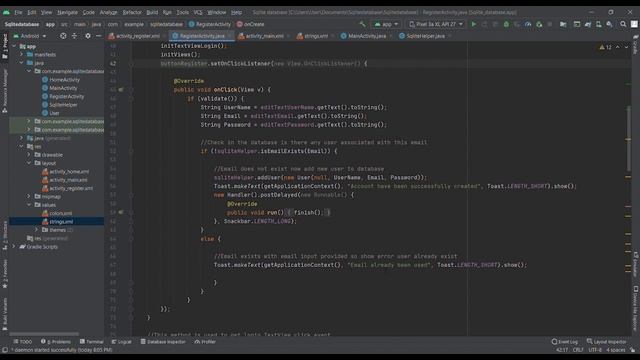Viewport: 640px width, 360px height.
Task: Open the Emulator side tab
Action: [635, 264]
